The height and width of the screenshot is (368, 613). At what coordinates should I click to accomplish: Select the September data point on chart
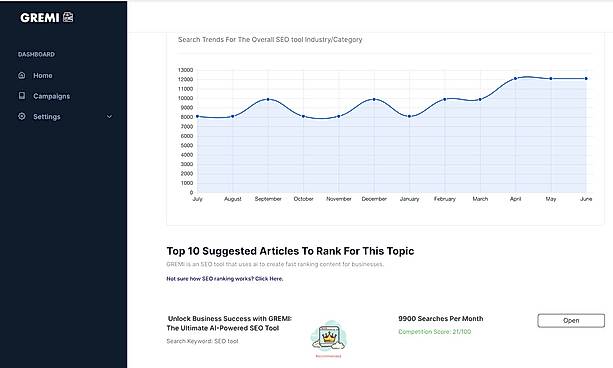[268, 99]
